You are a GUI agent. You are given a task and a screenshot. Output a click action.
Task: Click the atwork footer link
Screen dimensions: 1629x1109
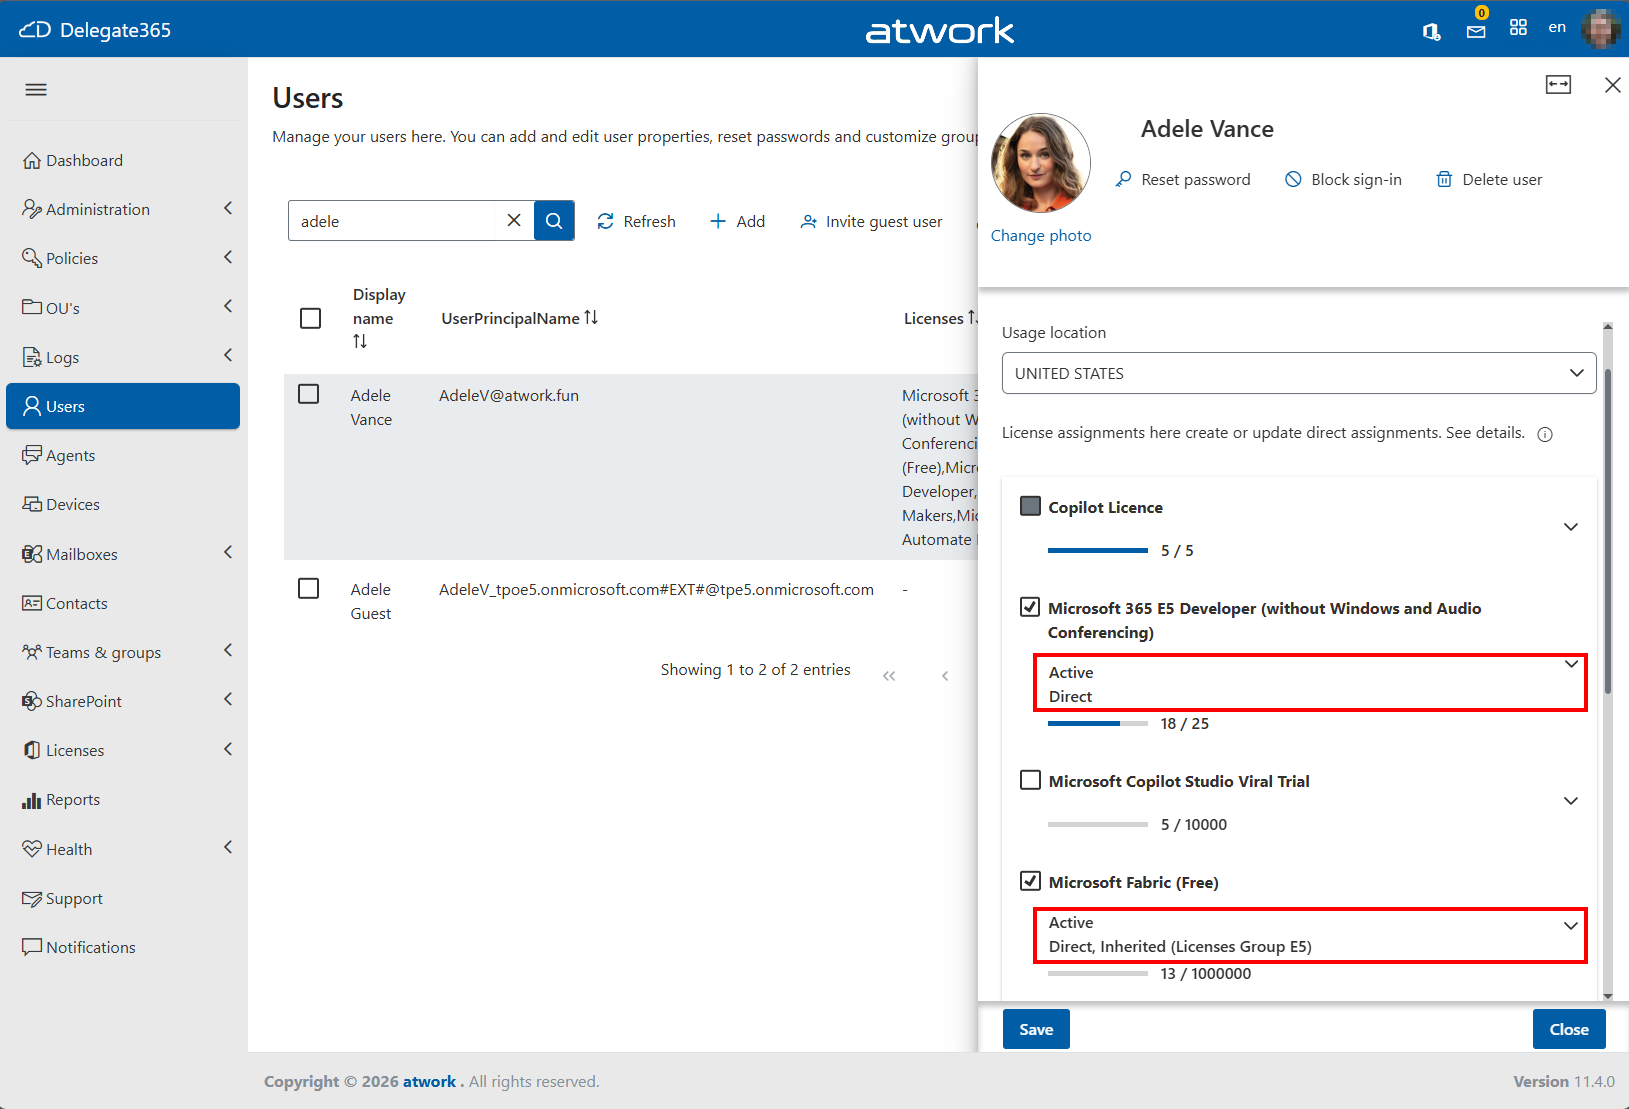tap(429, 1081)
